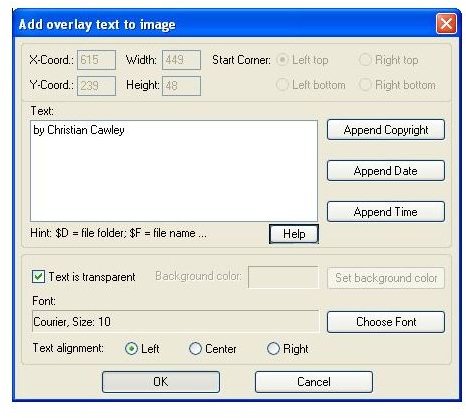
Task: Select Center text alignment
Action: tap(195, 349)
